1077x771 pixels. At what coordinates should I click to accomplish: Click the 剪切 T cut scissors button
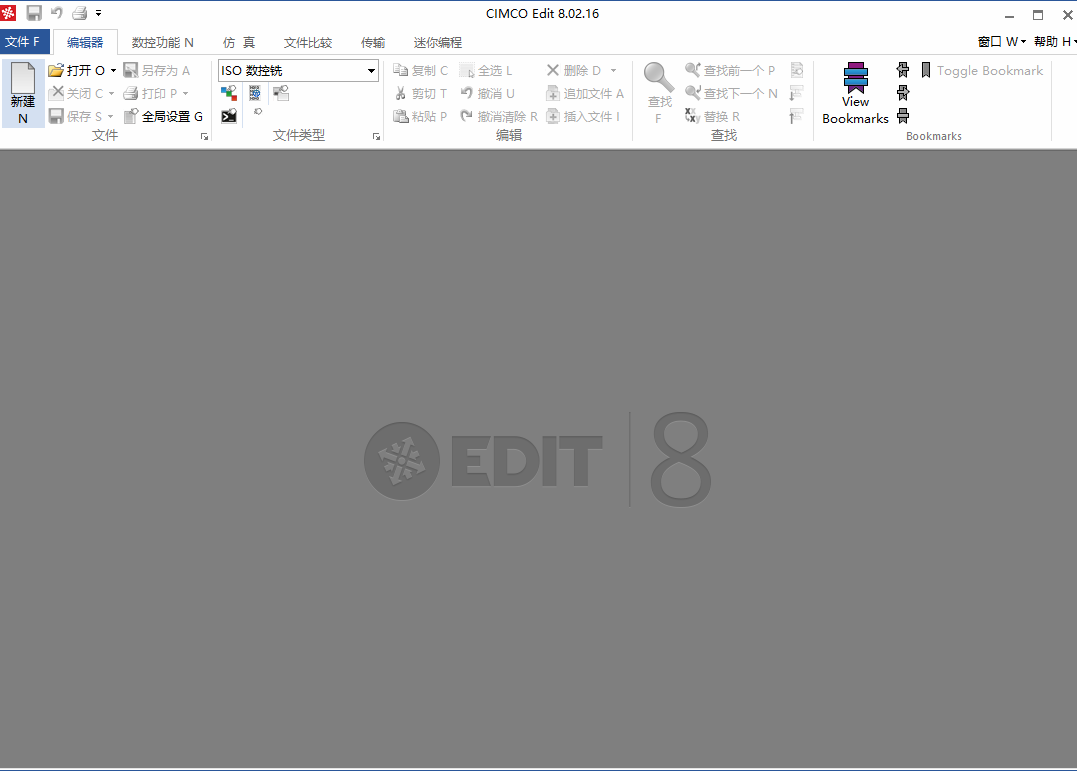pos(420,93)
